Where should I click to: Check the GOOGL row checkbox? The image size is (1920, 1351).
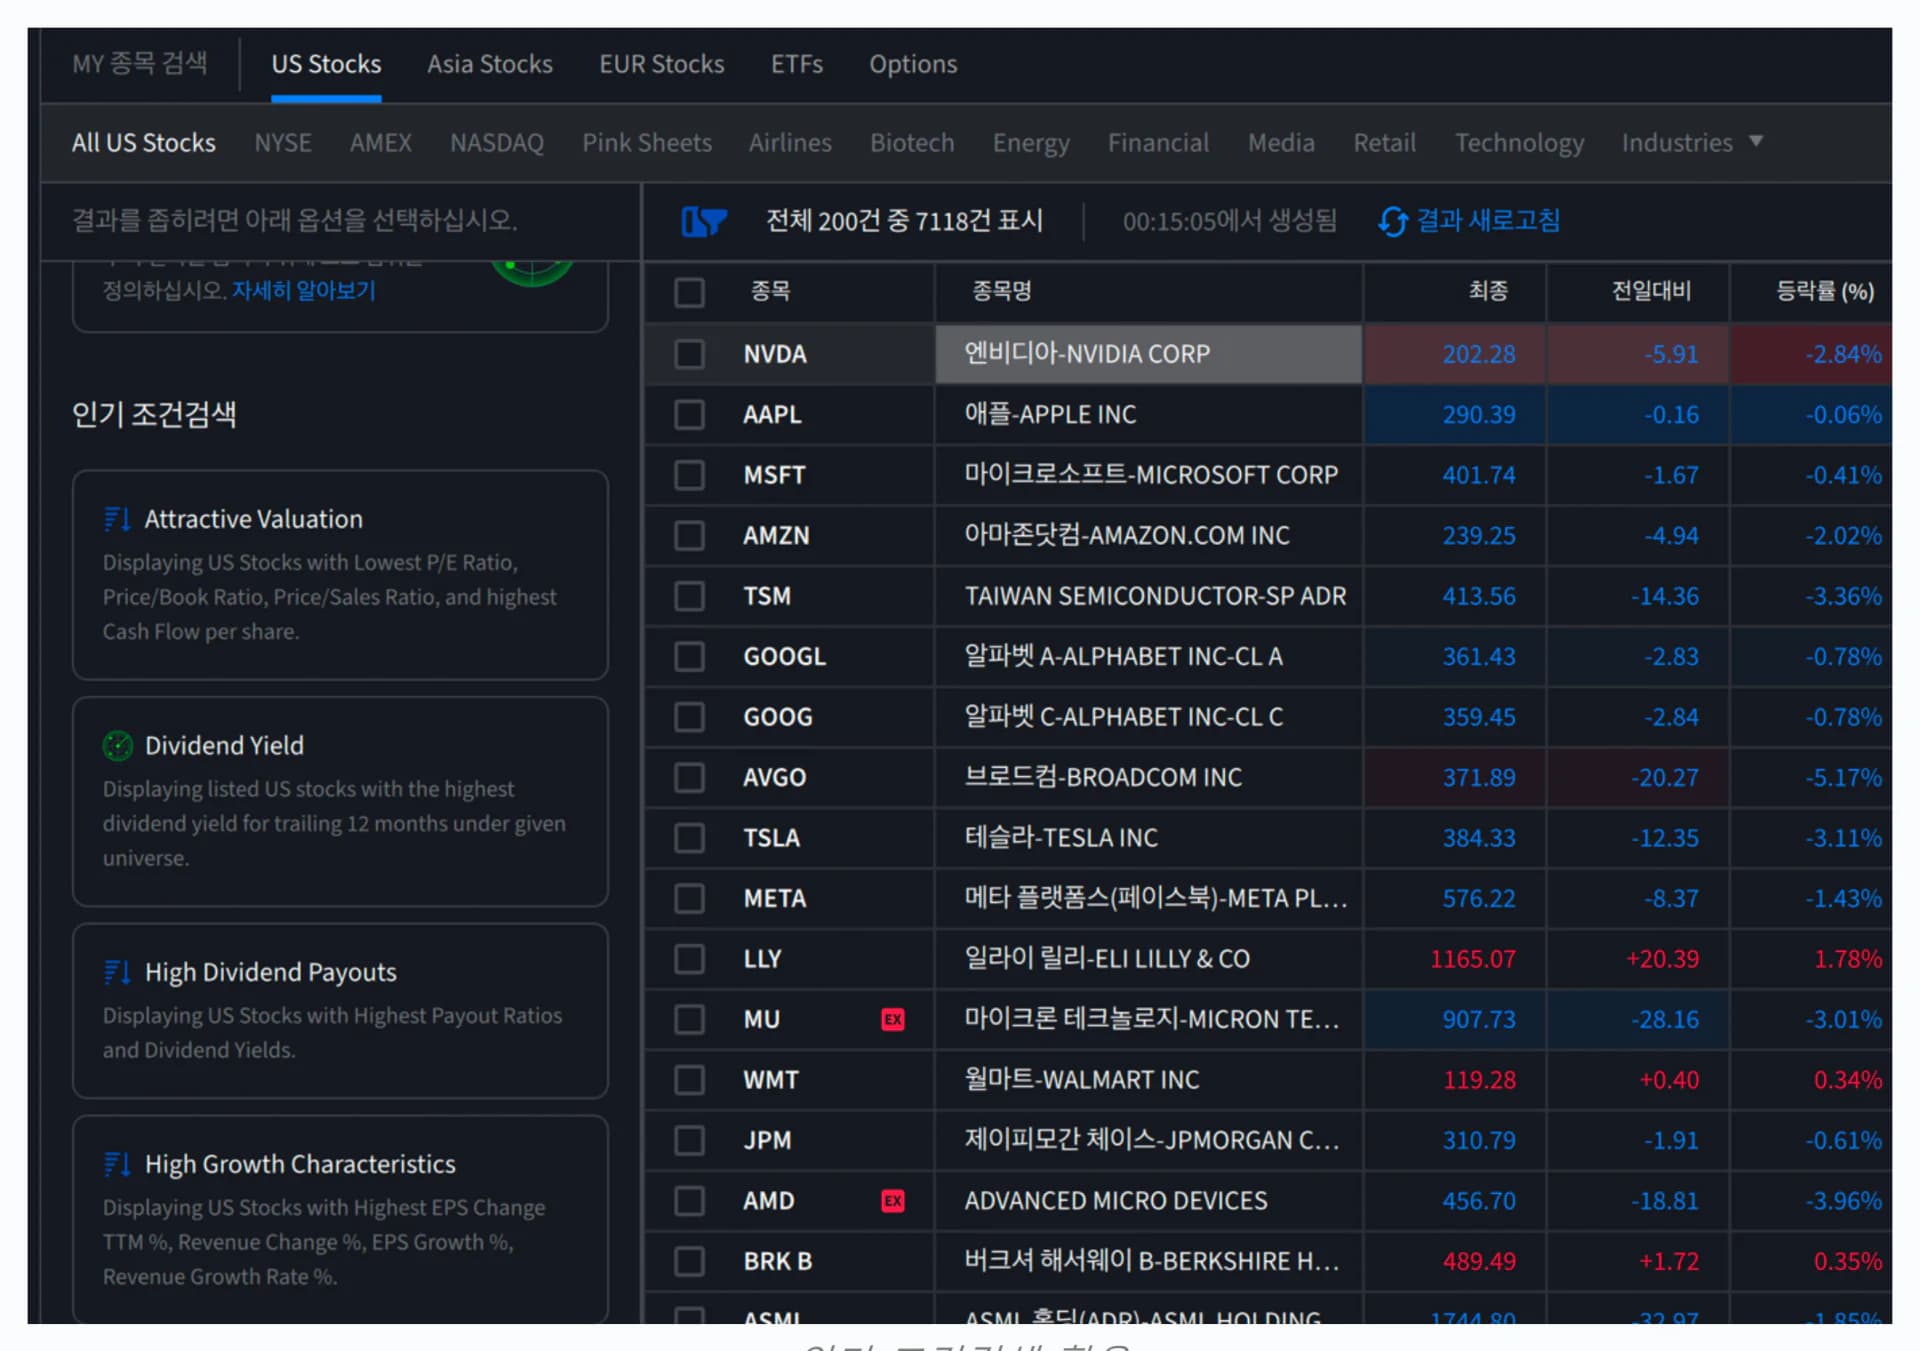point(689,656)
